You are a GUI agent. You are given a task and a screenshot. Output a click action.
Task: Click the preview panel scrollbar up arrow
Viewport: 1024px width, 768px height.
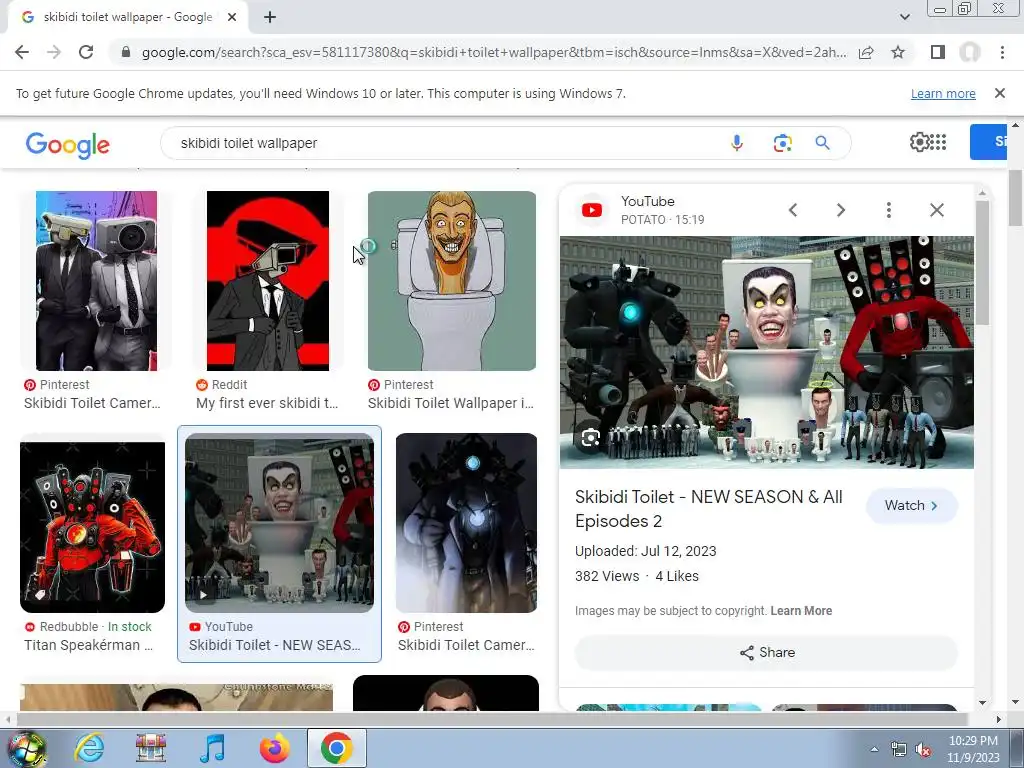pyautogui.click(x=982, y=193)
